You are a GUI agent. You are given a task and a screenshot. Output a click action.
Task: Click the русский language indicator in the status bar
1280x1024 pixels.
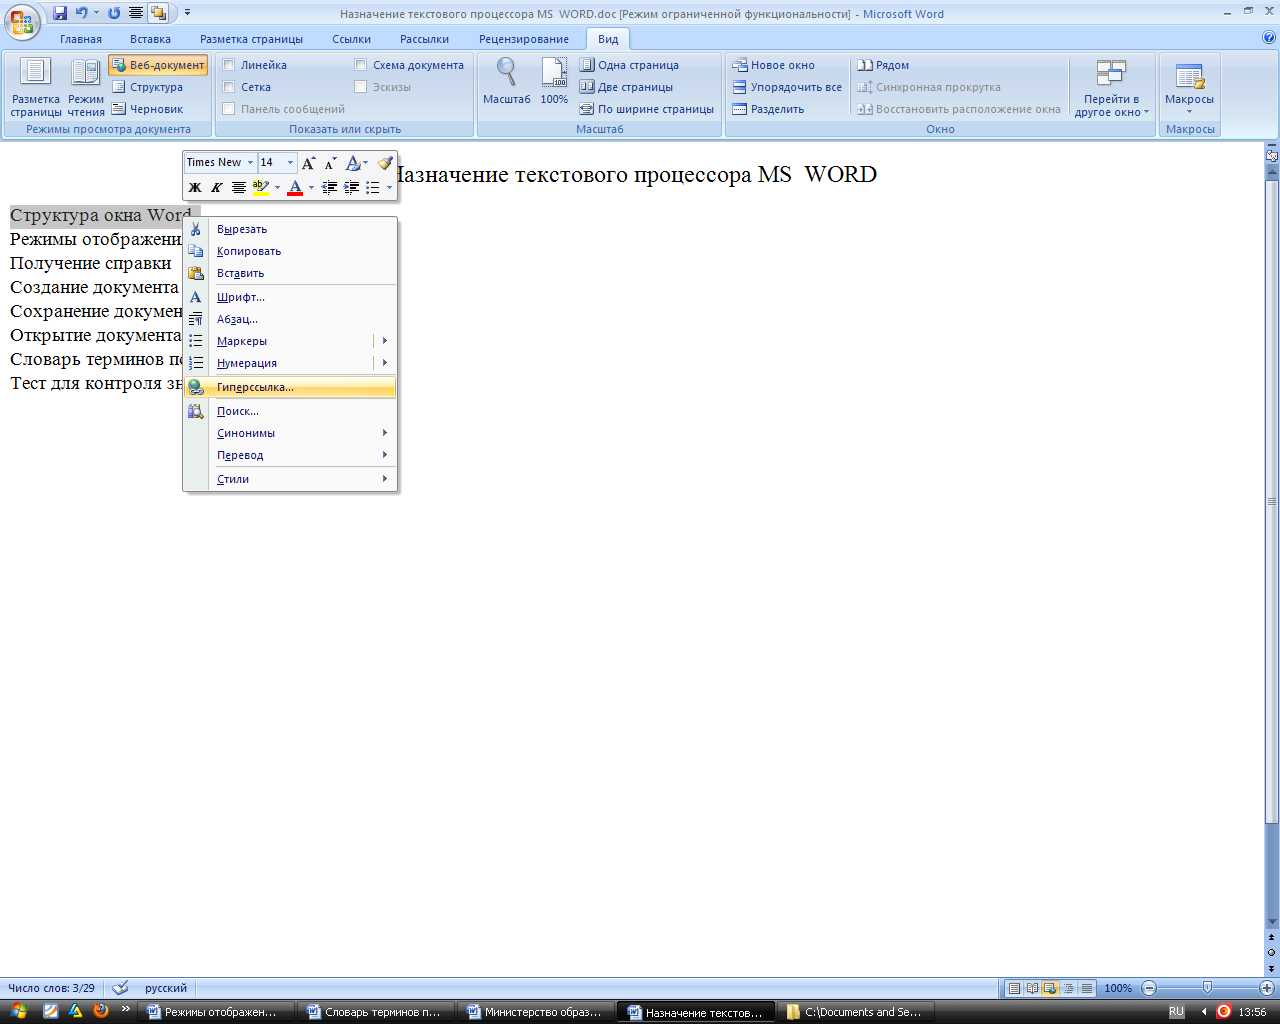166,988
